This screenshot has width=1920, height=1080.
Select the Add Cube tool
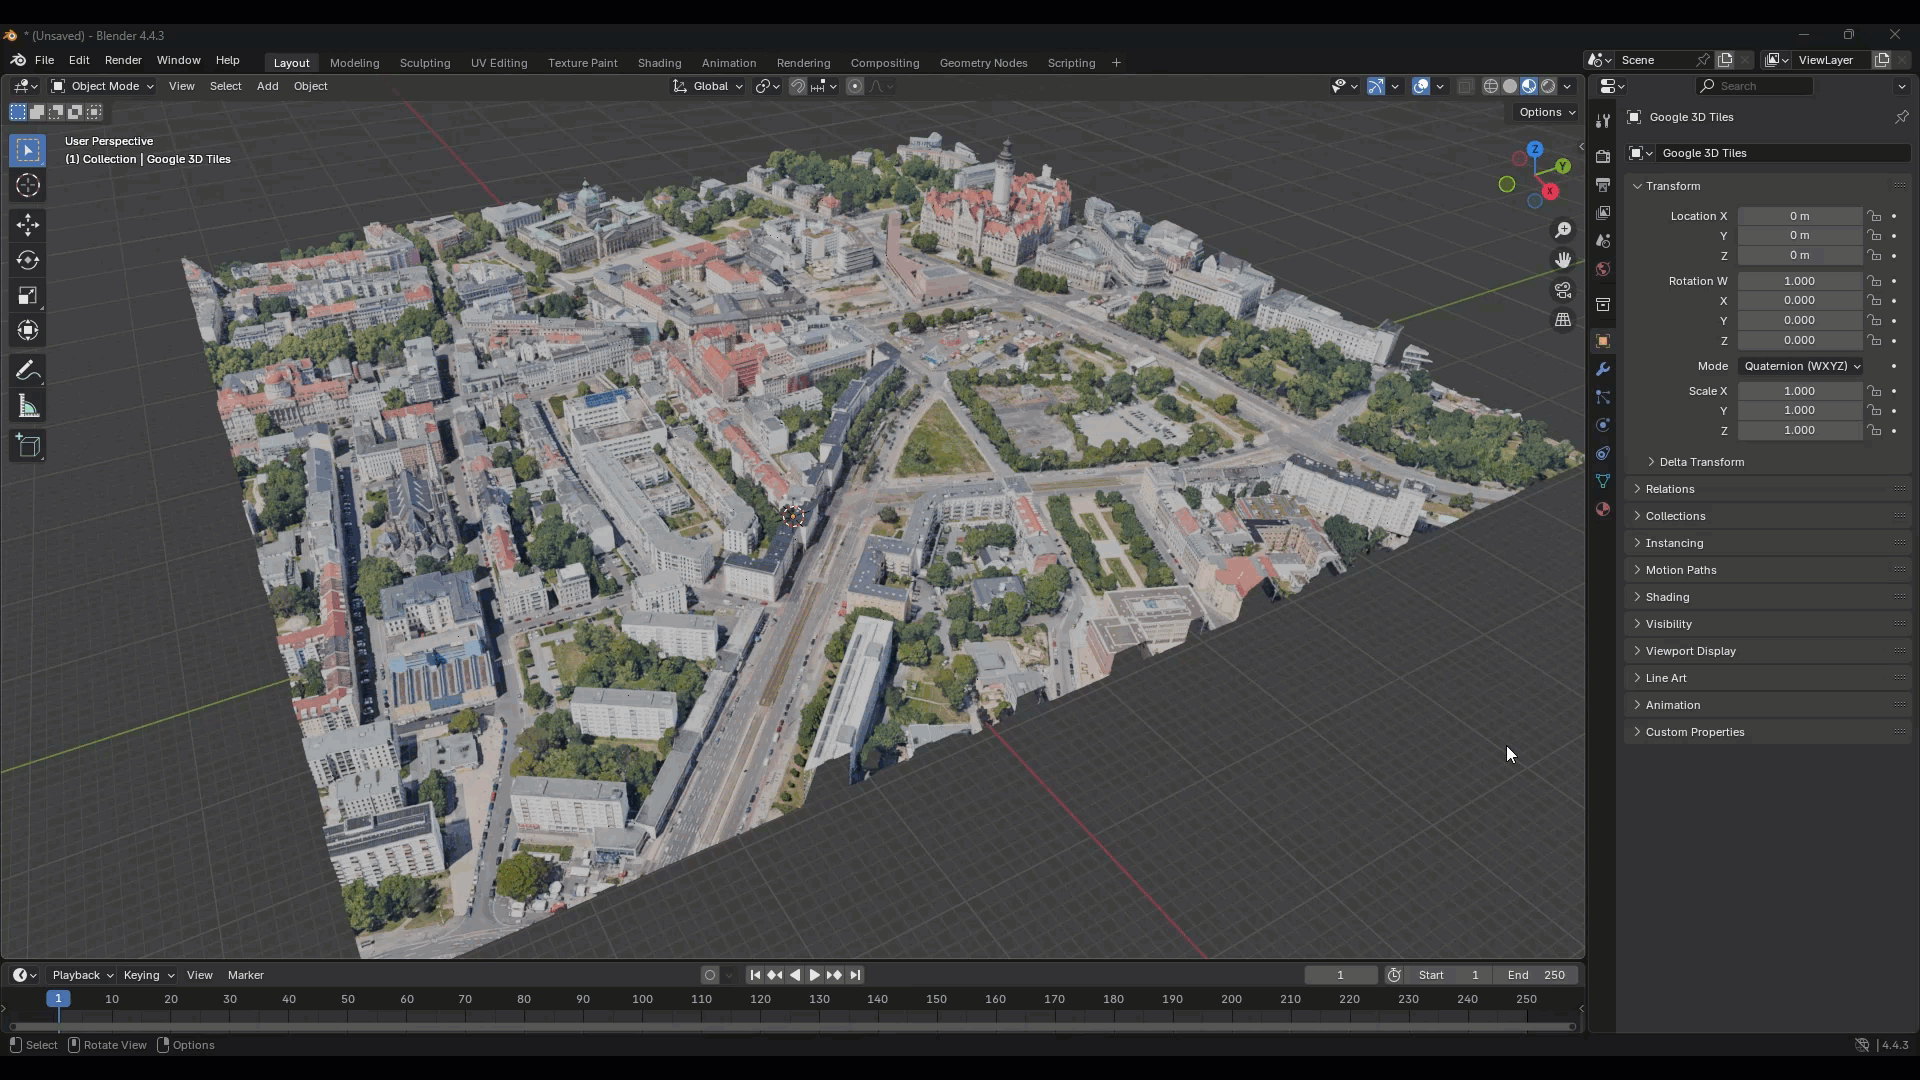click(x=28, y=446)
